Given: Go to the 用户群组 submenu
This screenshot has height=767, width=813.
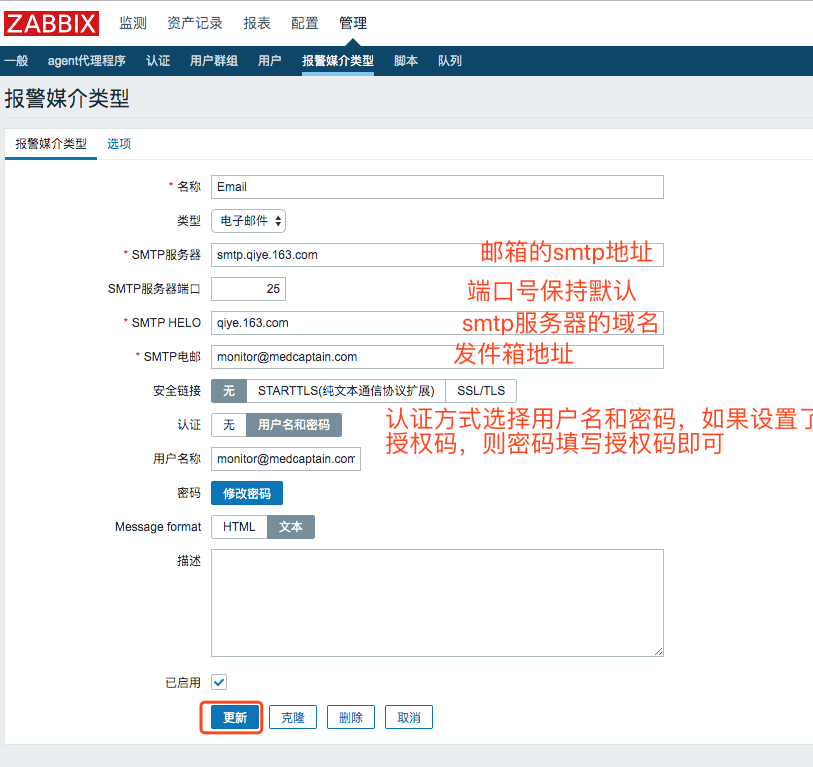Looking at the screenshot, I should tap(214, 61).
